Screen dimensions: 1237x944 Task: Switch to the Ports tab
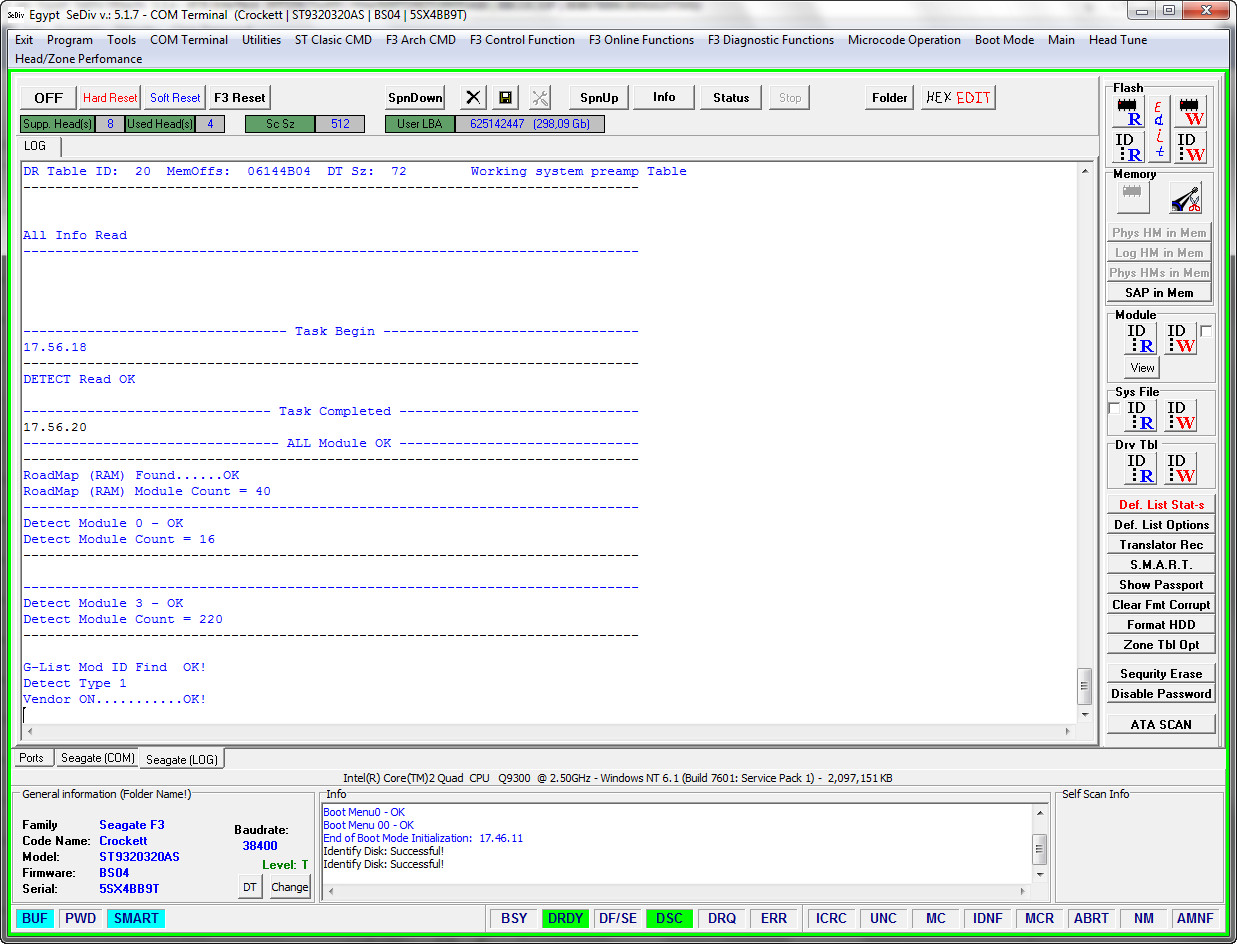[32, 758]
